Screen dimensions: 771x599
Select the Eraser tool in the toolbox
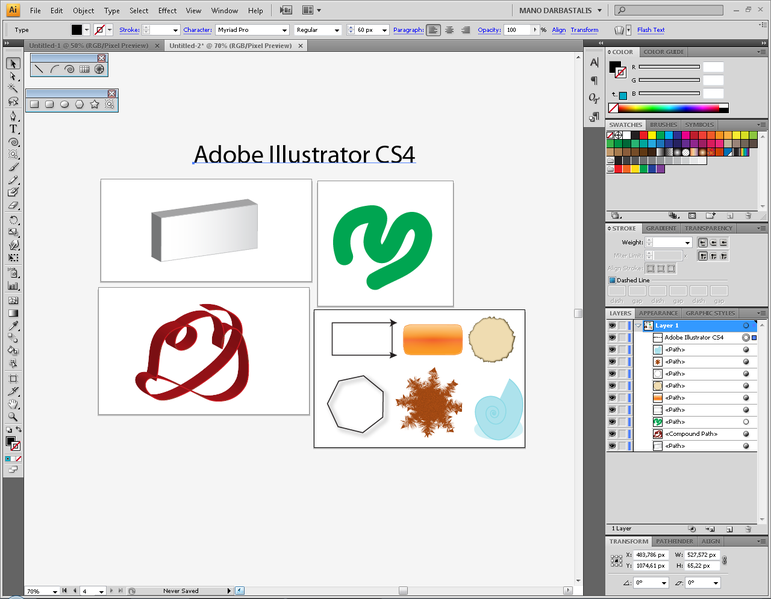14,206
